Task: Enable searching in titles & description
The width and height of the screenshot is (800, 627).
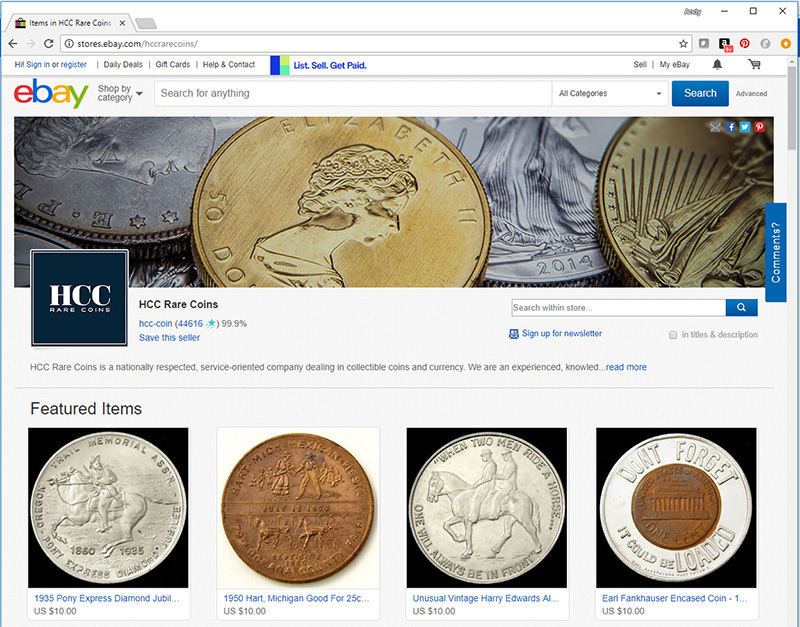Action: click(673, 334)
